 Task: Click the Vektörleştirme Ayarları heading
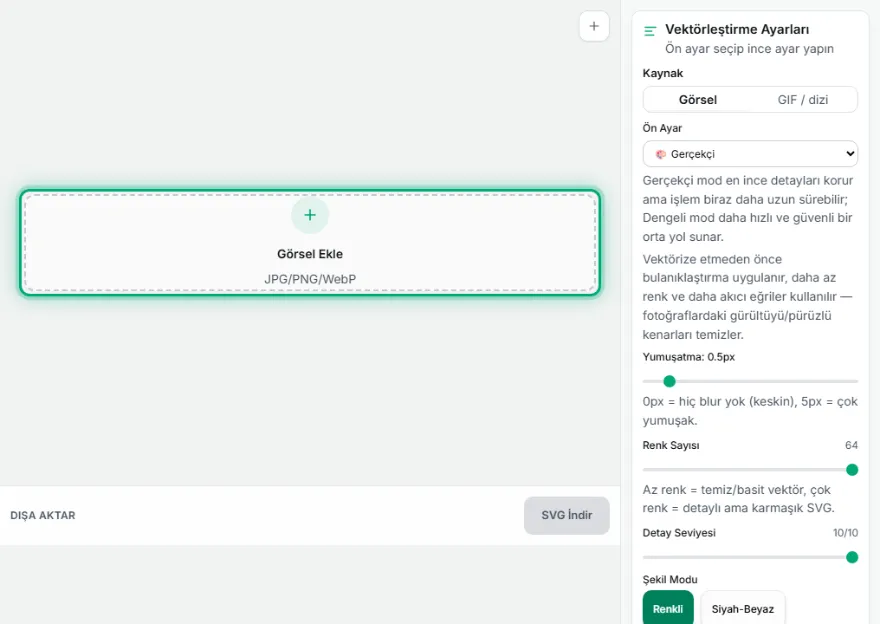point(737,29)
